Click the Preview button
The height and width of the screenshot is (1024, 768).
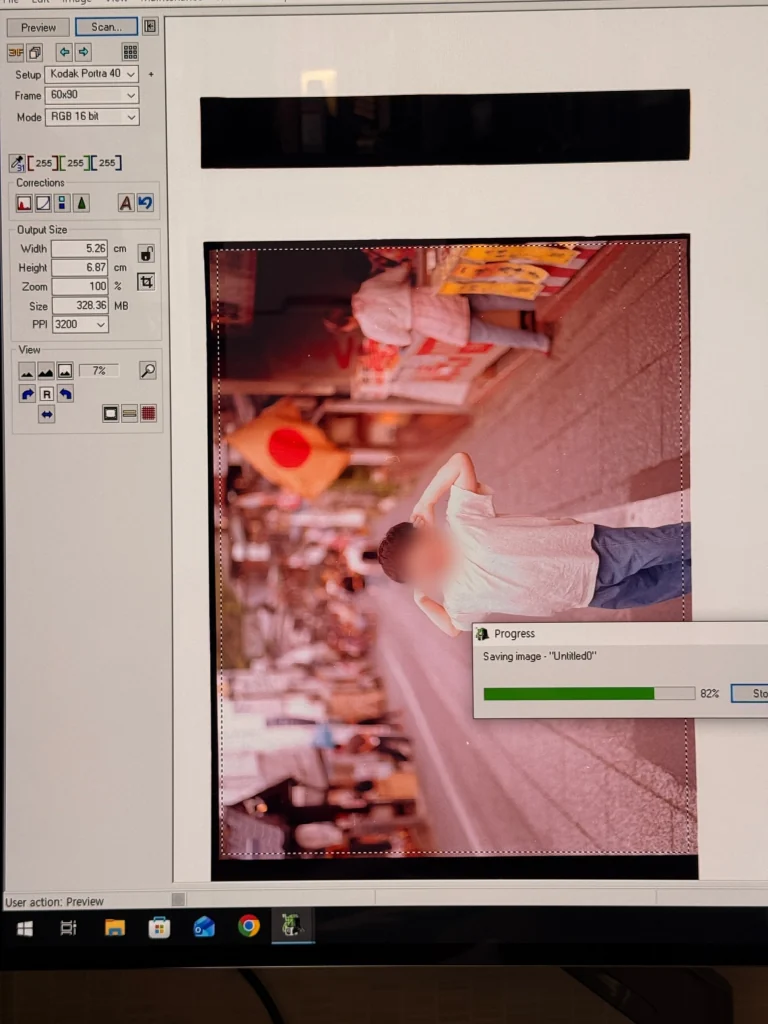tap(38, 27)
